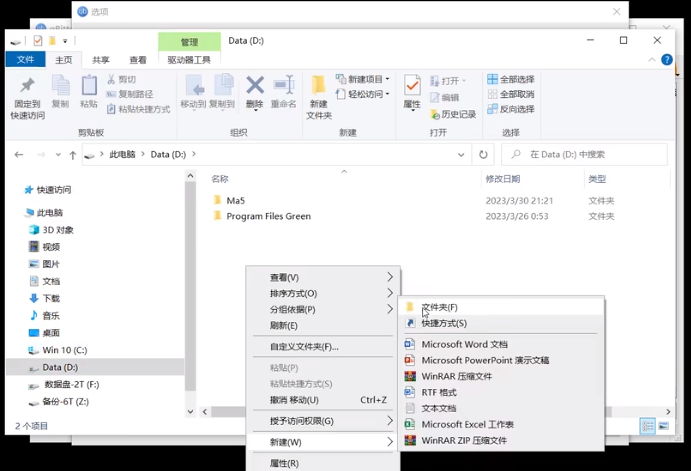Viewport: 691px width, 471px height.
Task: Select 数据盘-2T (F:) drive in sidebar
Action: pos(71,384)
